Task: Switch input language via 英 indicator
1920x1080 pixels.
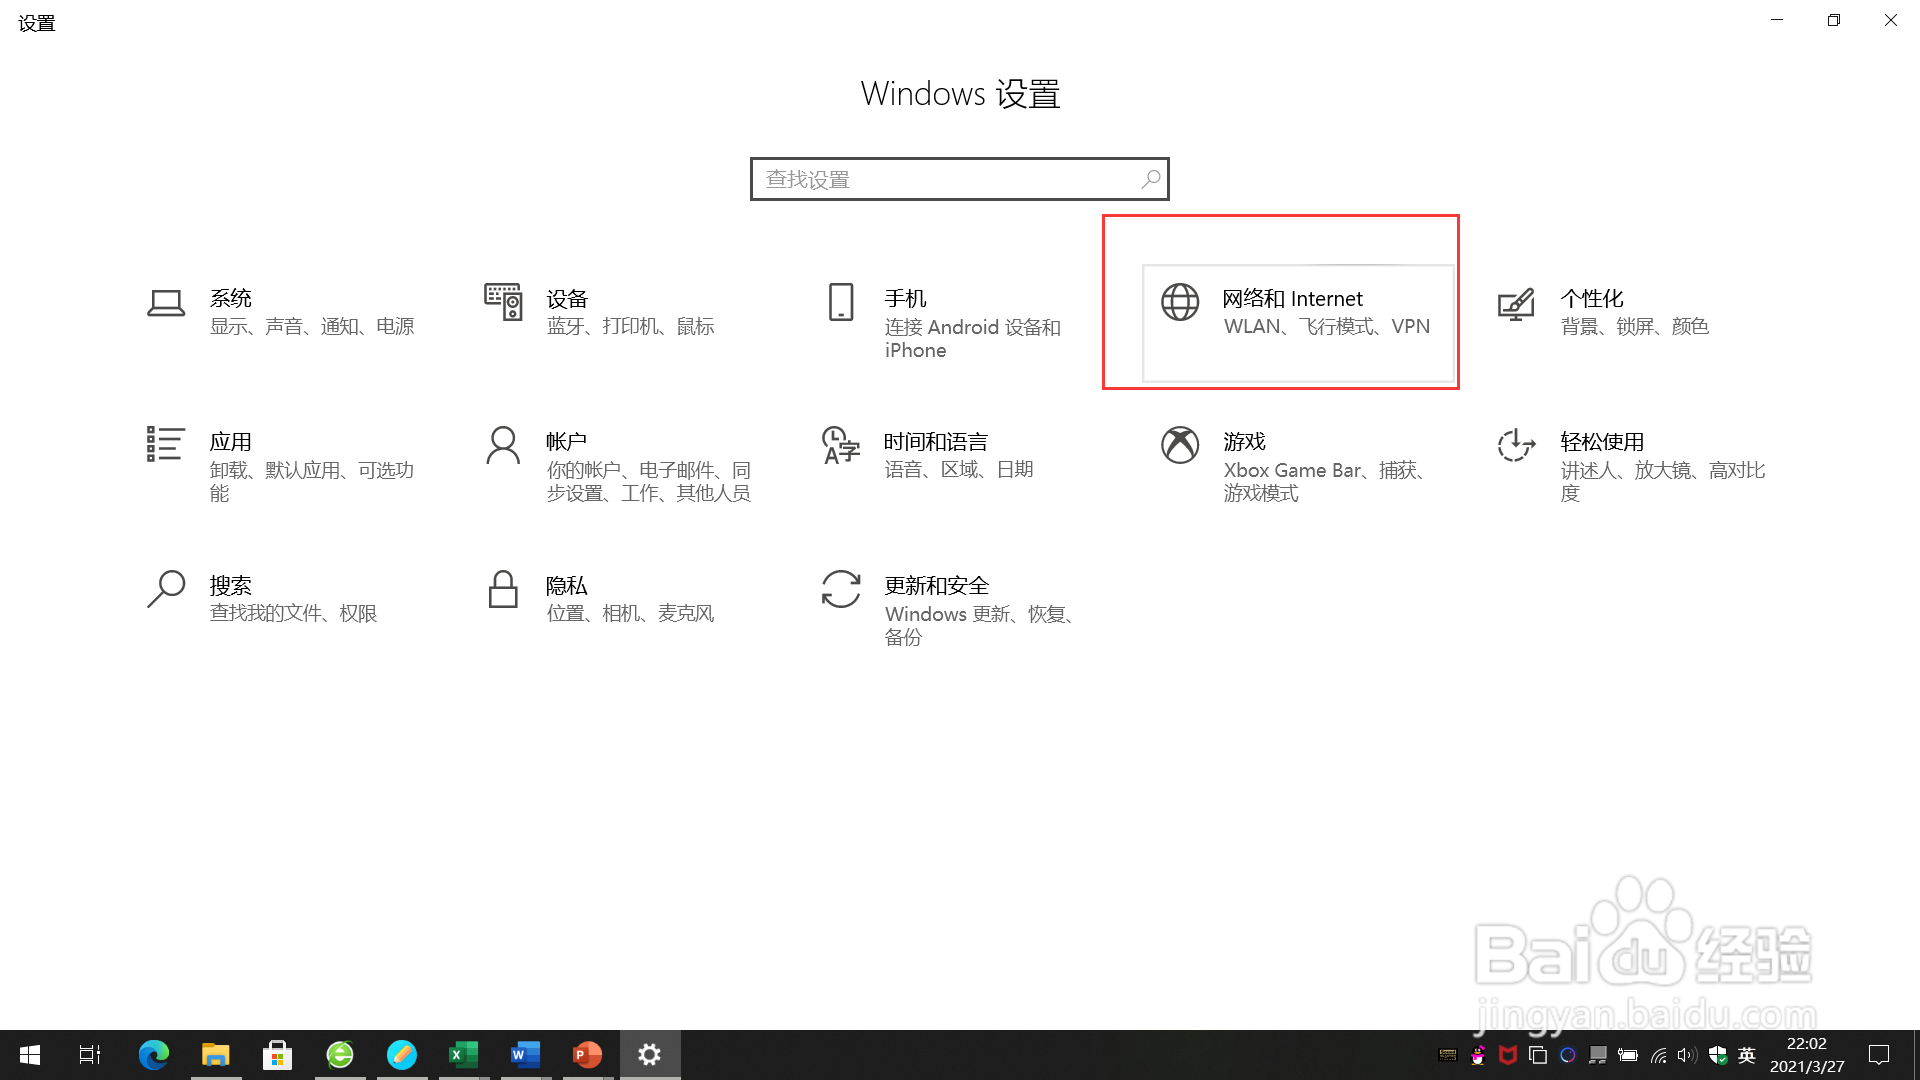Action: coord(1747,1055)
